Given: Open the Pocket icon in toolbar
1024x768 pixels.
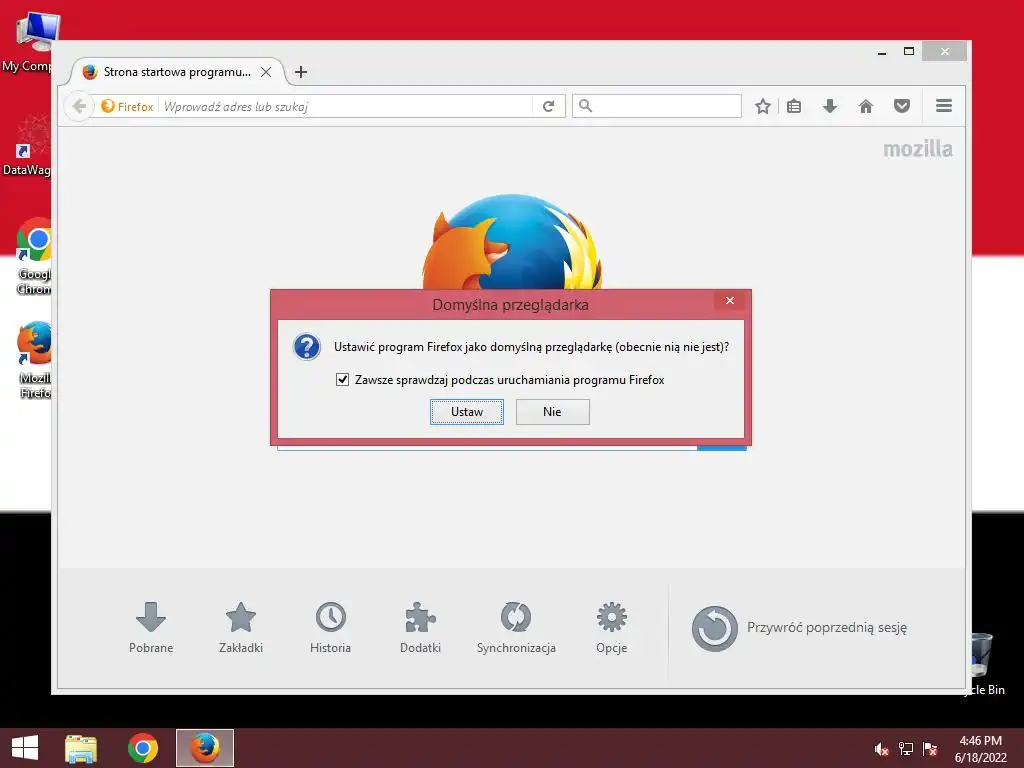Looking at the screenshot, I should [x=902, y=106].
